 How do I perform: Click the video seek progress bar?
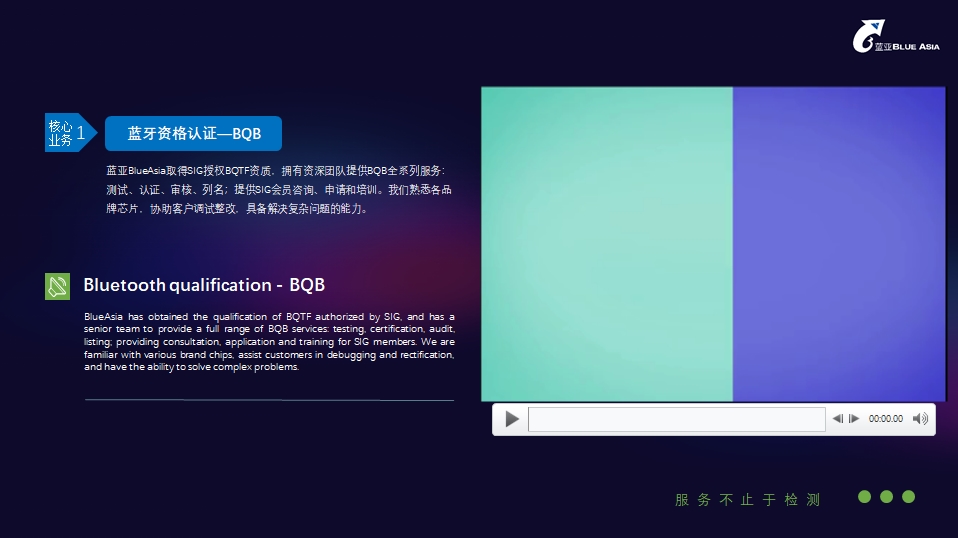click(x=676, y=419)
